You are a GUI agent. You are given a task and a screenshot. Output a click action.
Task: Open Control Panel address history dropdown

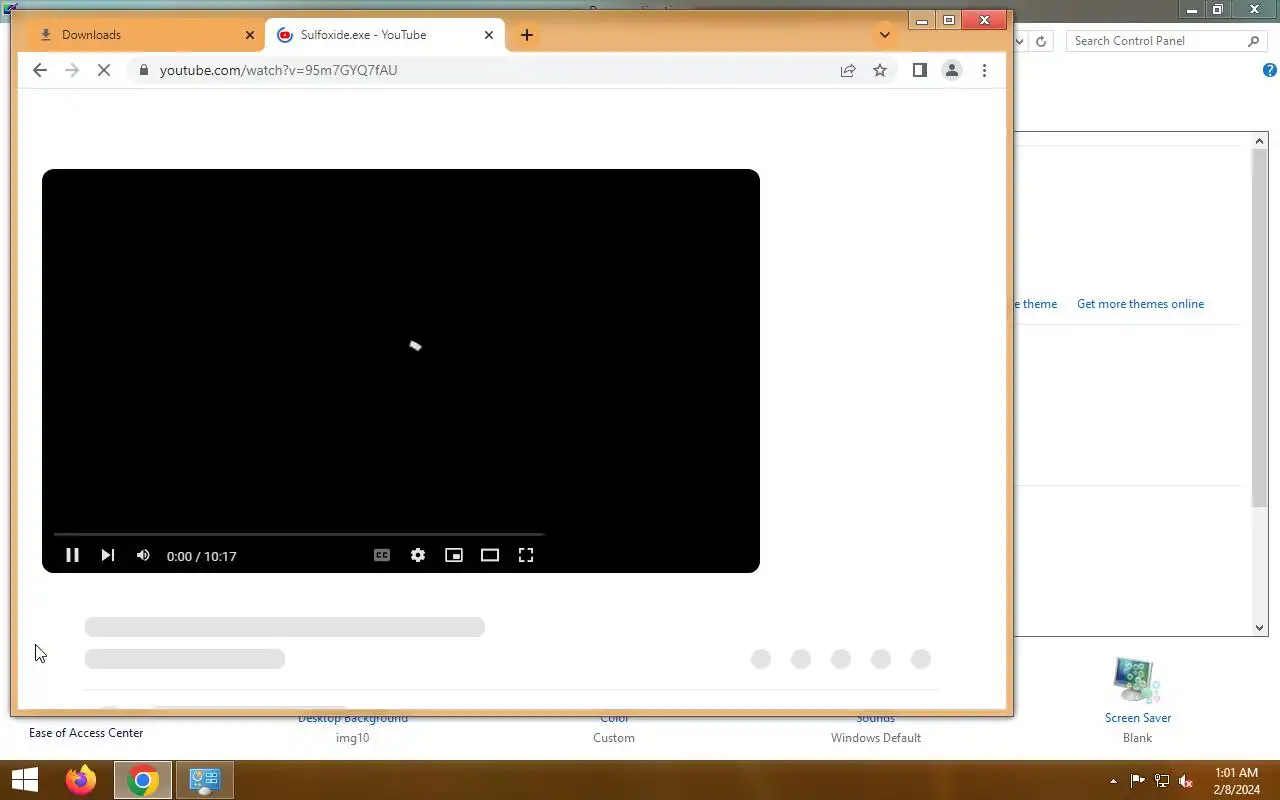pyautogui.click(x=1020, y=41)
